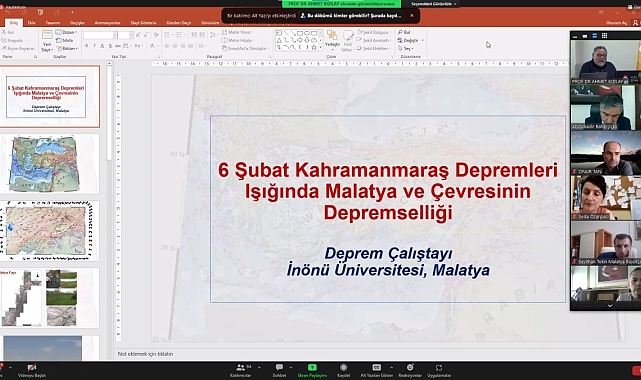Image resolution: width=641 pixels, height=380 pixels.
Task: Switch to the Geçişler tab
Action: [77, 23]
